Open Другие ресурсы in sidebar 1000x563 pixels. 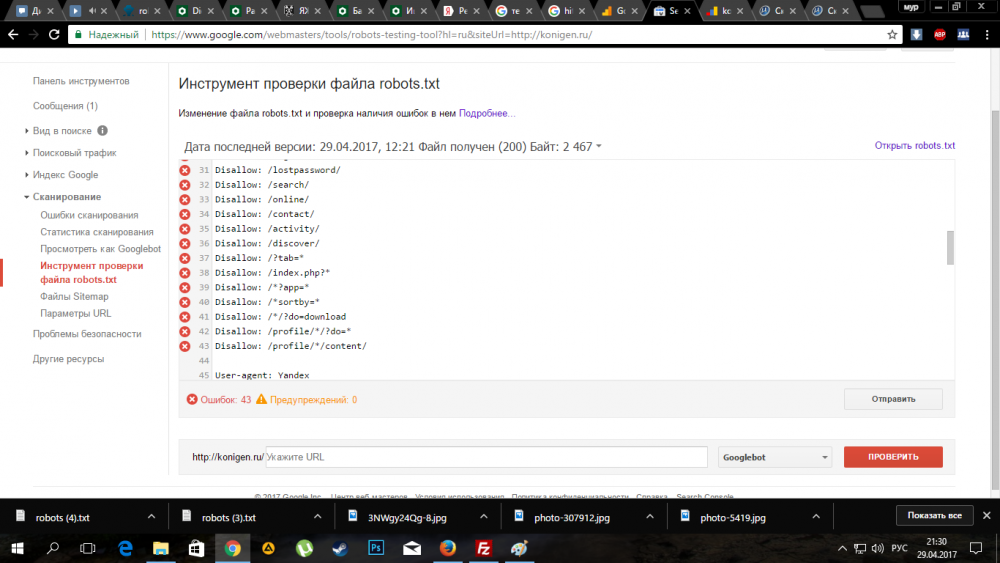68,359
